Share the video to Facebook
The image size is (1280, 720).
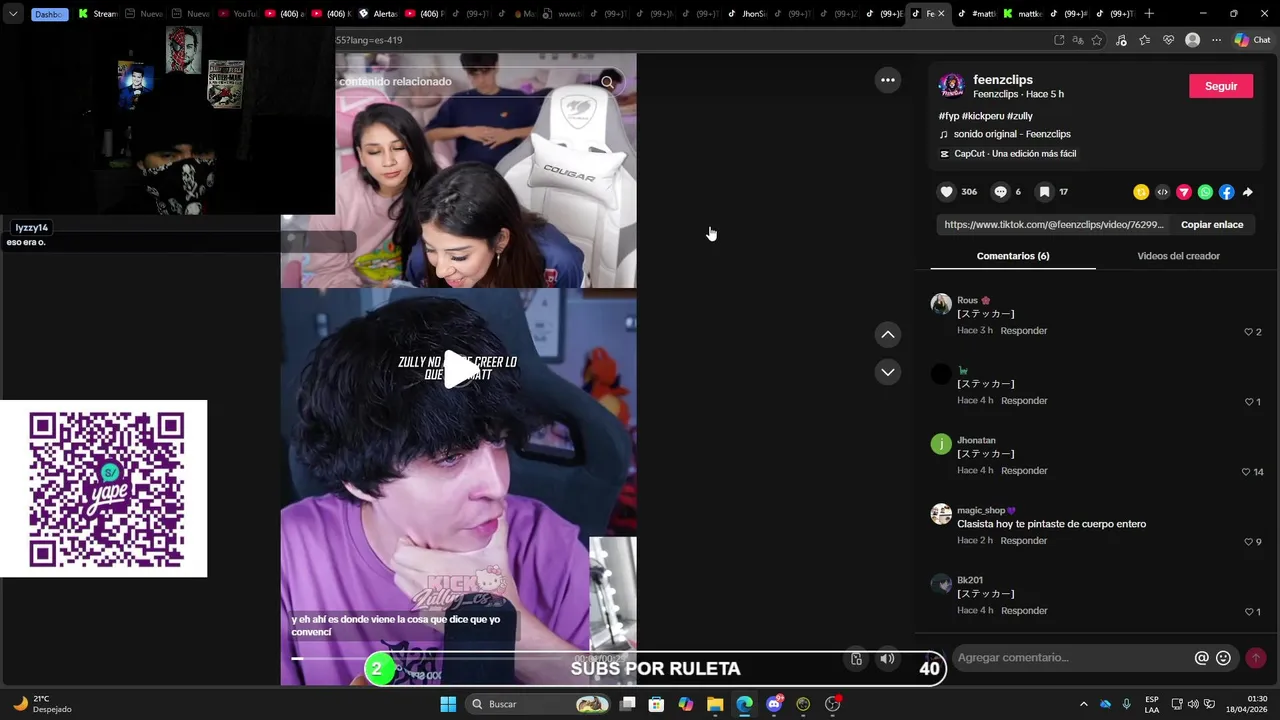1227,192
